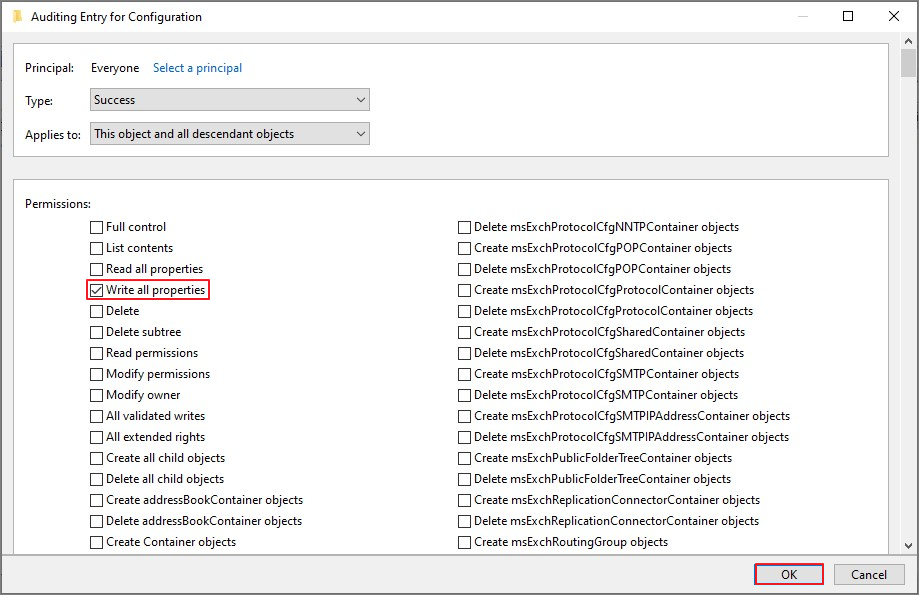The width and height of the screenshot is (919, 595).
Task: Check the Full control permission
Action: 97,227
